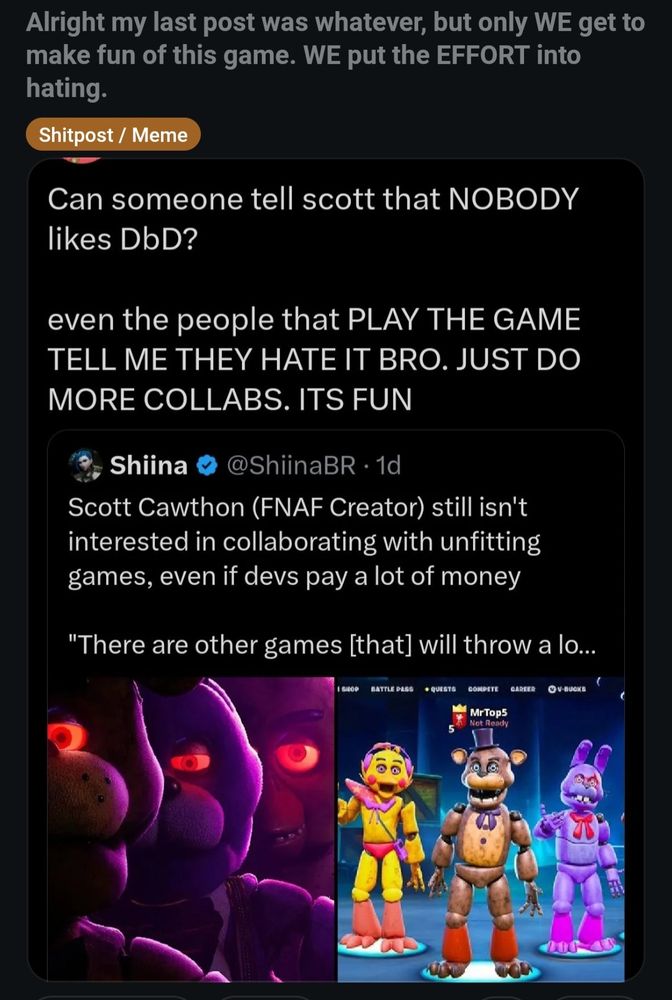Switch to the Compete tab
Screen dimensions: 672x1000
pyautogui.click(x=483, y=689)
